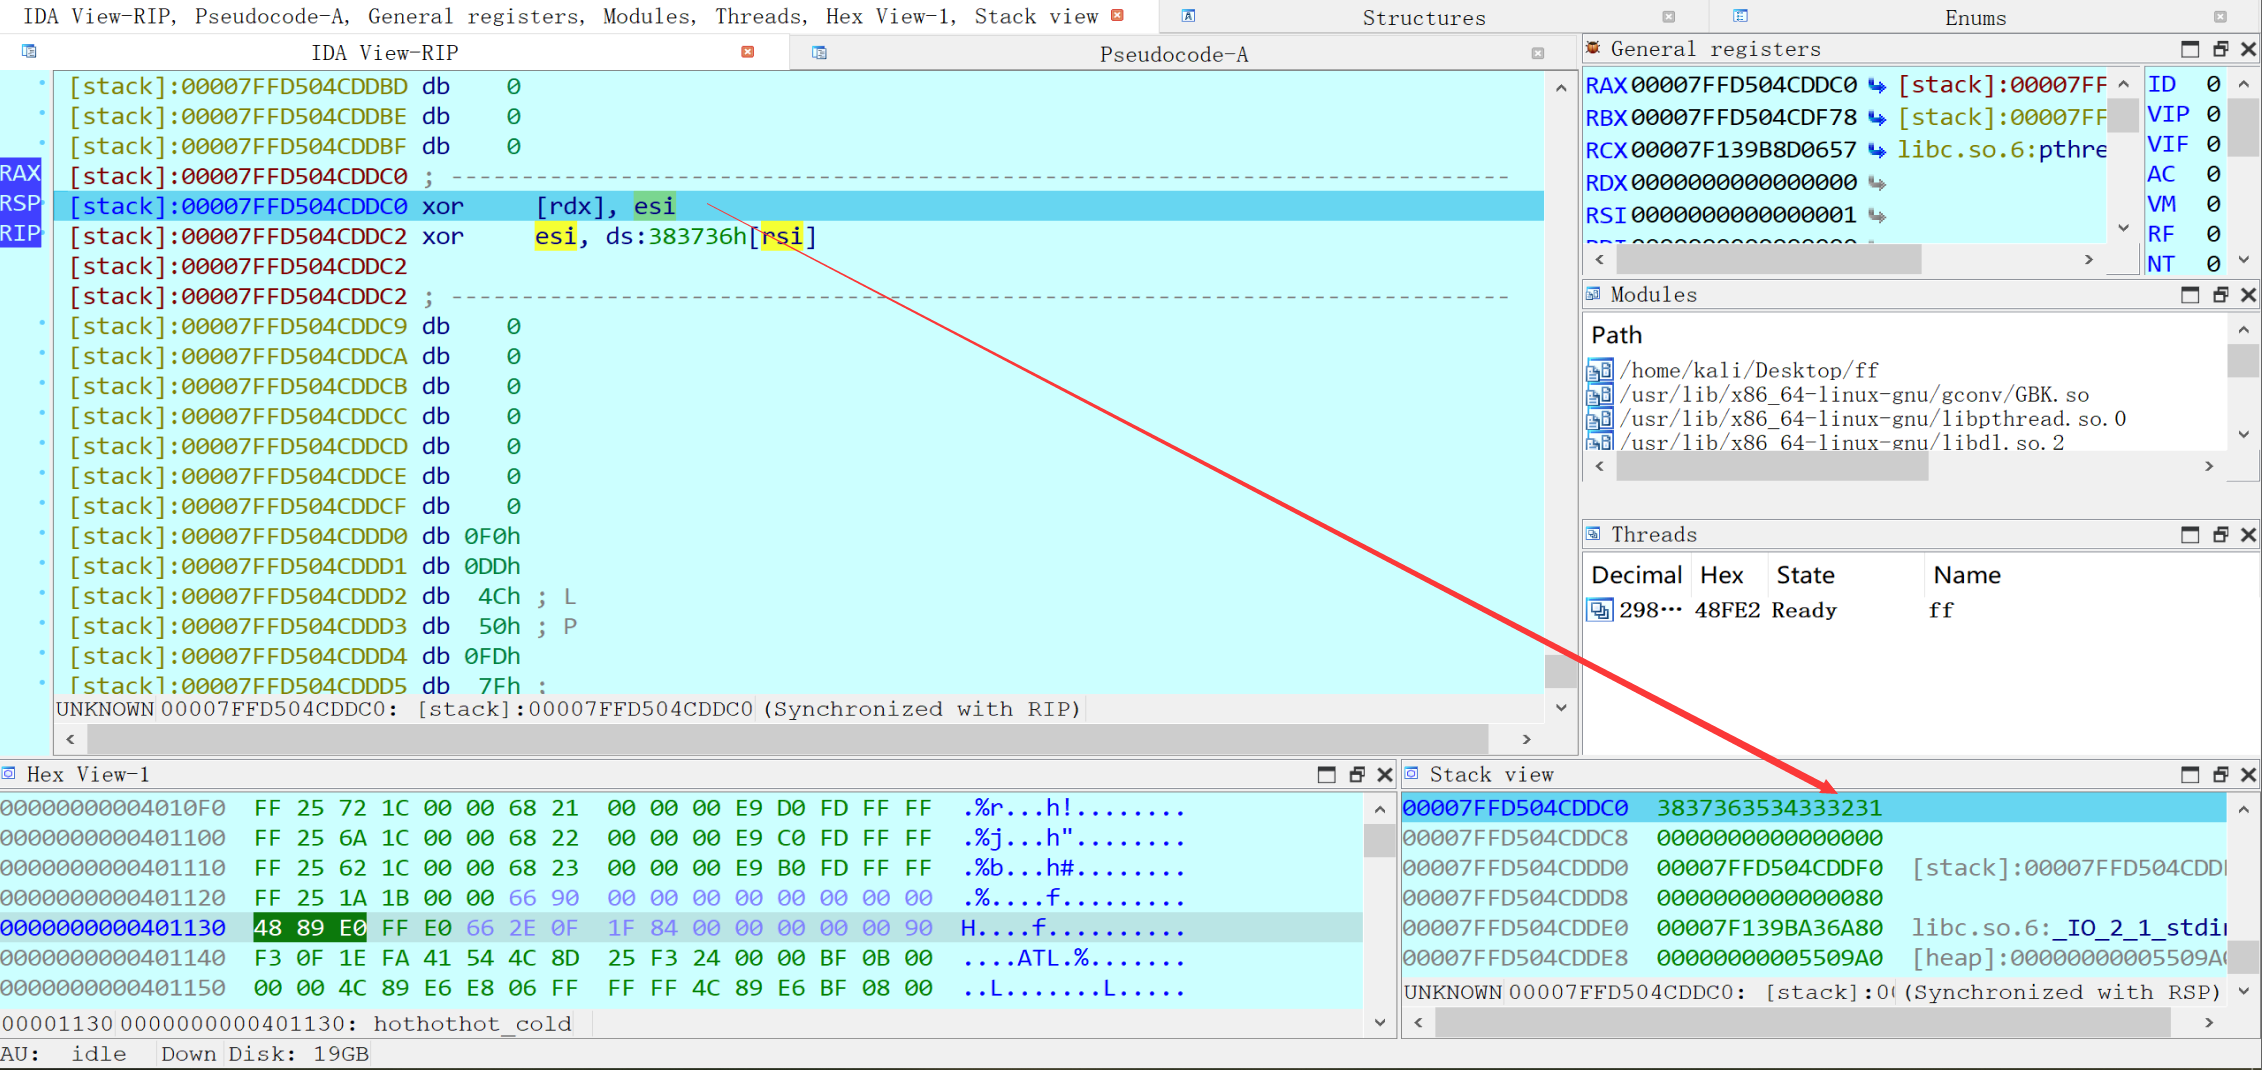
Task: Click the thread 48FE2 row icon
Action: [x=1600, y=610]
